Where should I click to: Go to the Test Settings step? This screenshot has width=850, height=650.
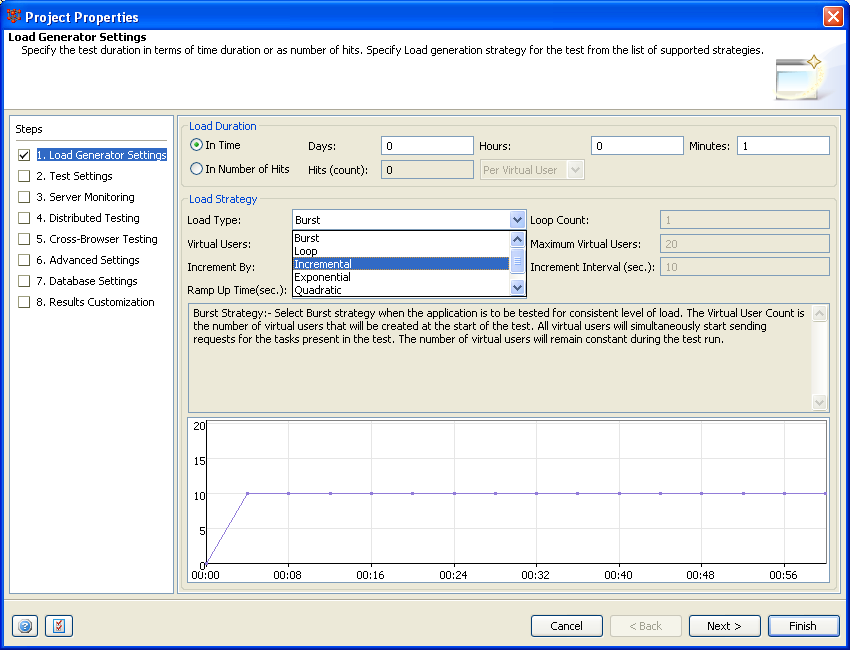point(74,176)
